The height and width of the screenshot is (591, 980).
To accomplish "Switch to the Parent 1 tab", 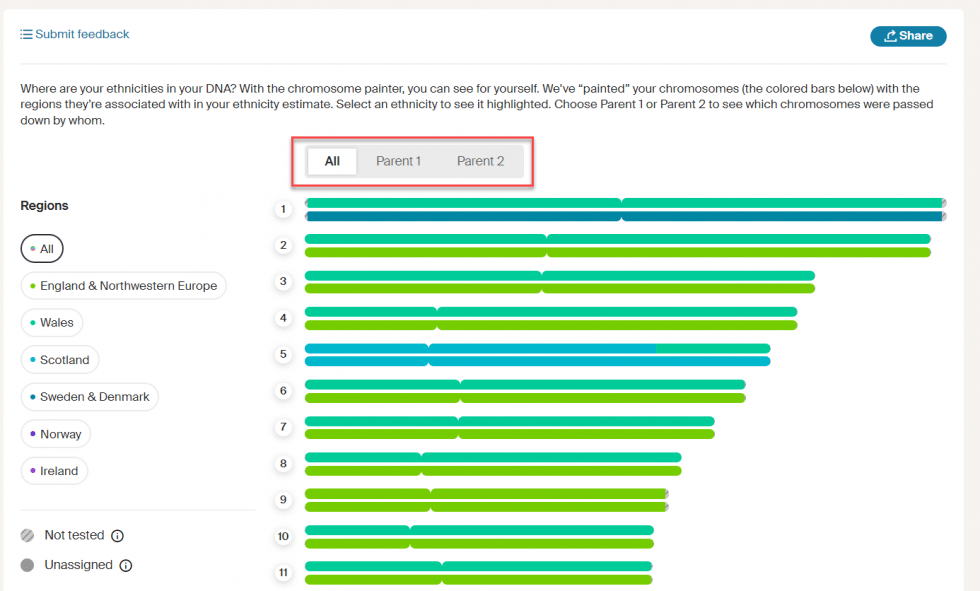I will click(398, 160).
